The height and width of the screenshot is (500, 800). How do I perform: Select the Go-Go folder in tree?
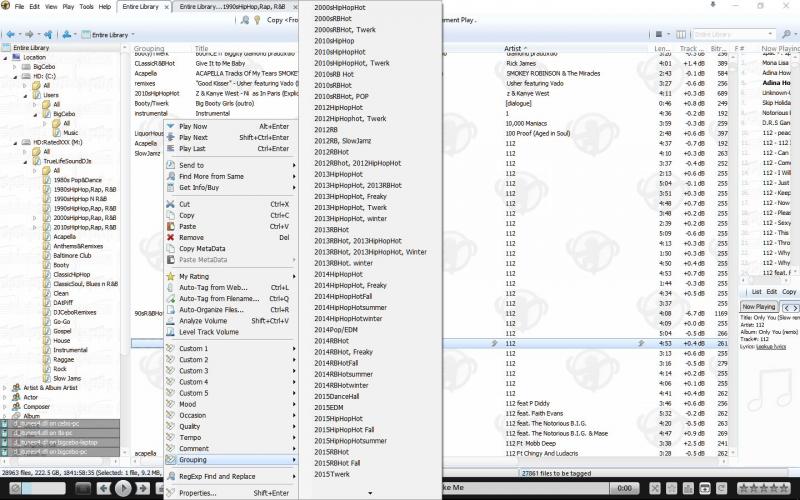click(x=62, y=321)
